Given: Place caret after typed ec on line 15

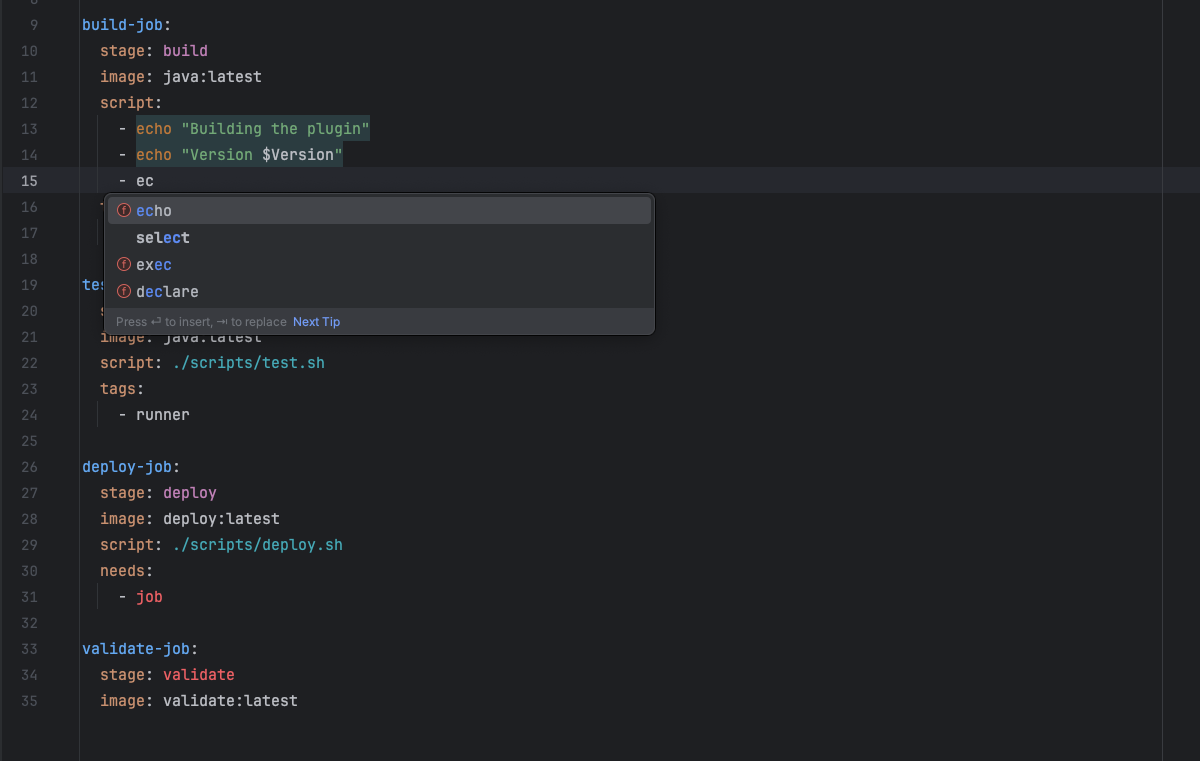Looking at the screenshot, I should [x=154, y=181].
